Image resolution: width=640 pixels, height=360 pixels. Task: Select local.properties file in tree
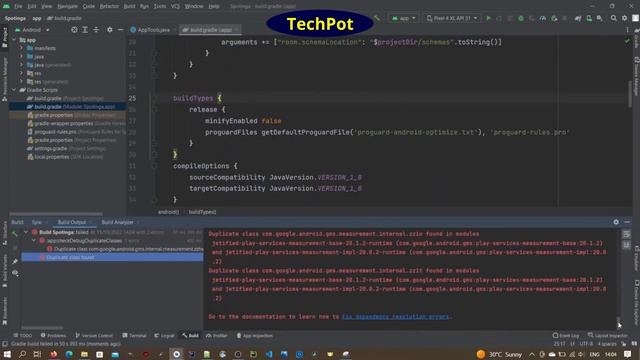click(x=65, y=157)
